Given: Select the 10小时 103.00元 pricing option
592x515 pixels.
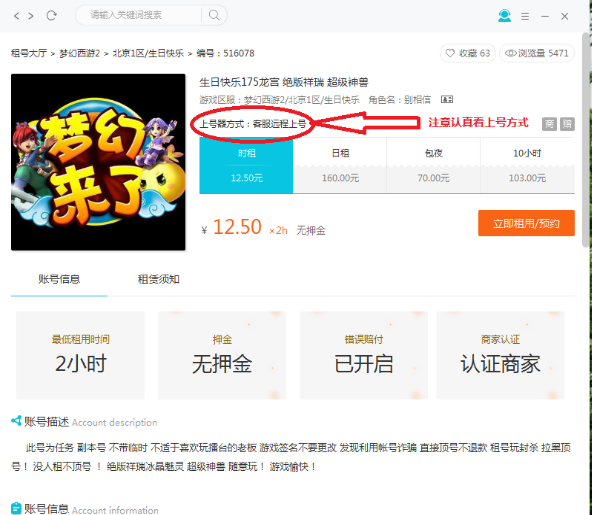Looking at the screenshot, I should click(527, 165).
